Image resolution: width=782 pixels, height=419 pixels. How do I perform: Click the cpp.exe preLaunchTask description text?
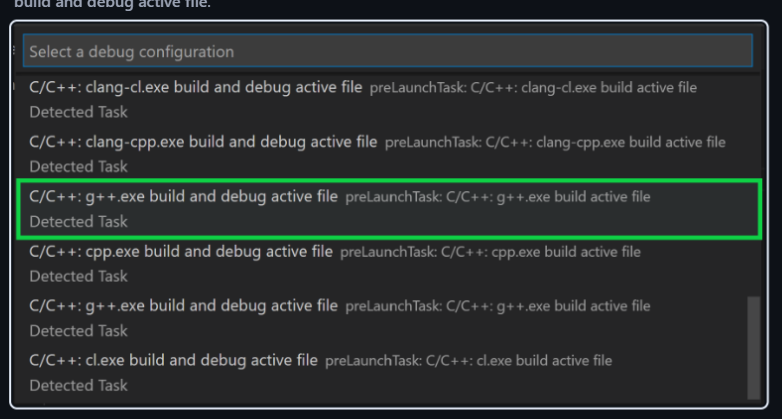coord(490,253)
